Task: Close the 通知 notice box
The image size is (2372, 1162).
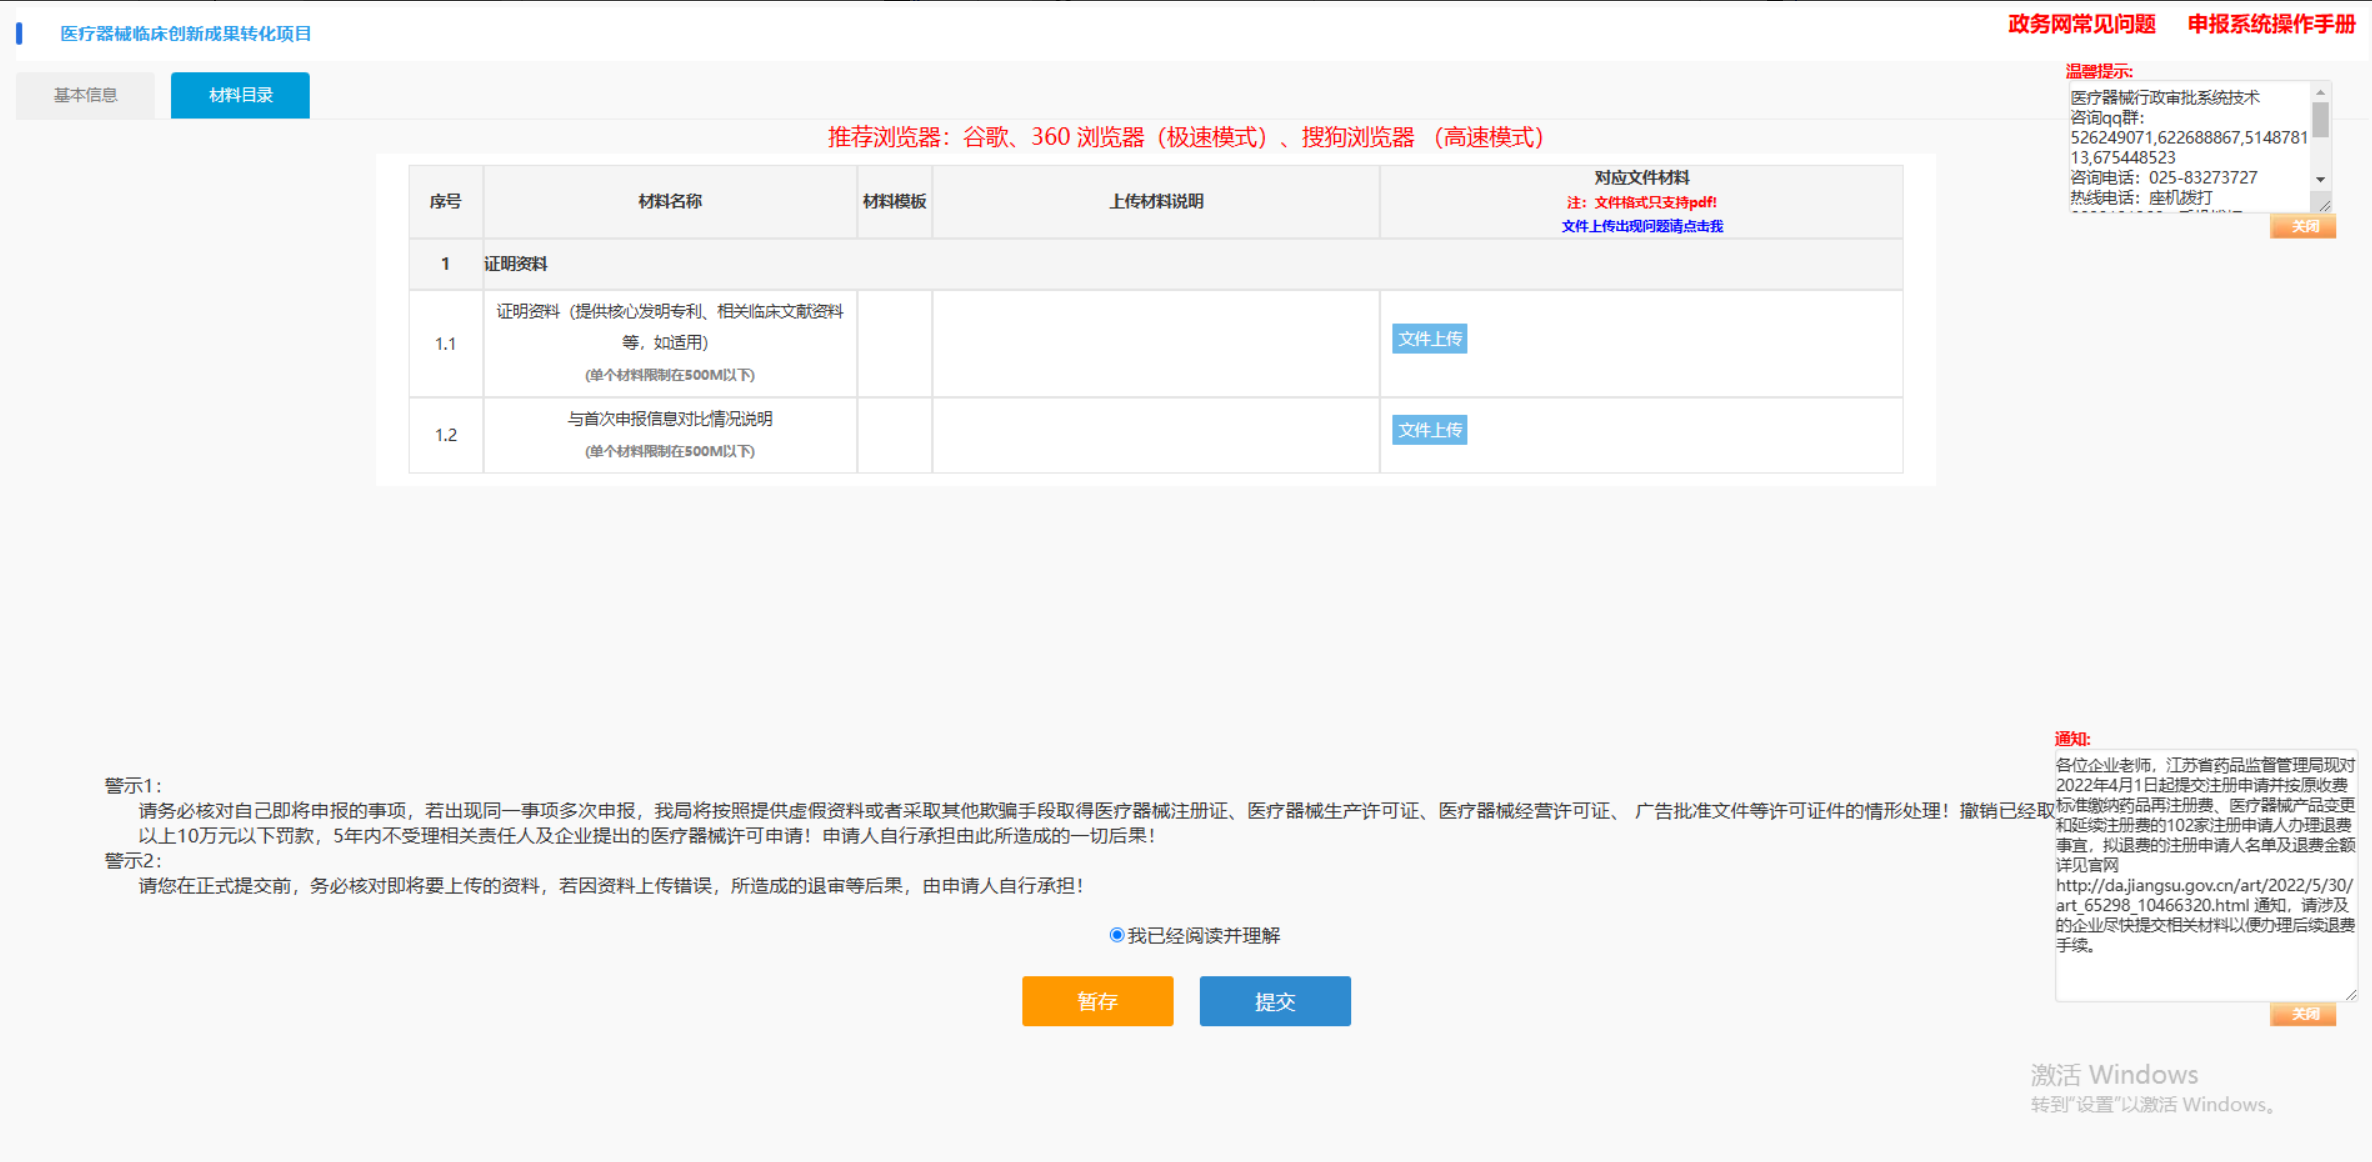Action: tap(2303, 1014)
